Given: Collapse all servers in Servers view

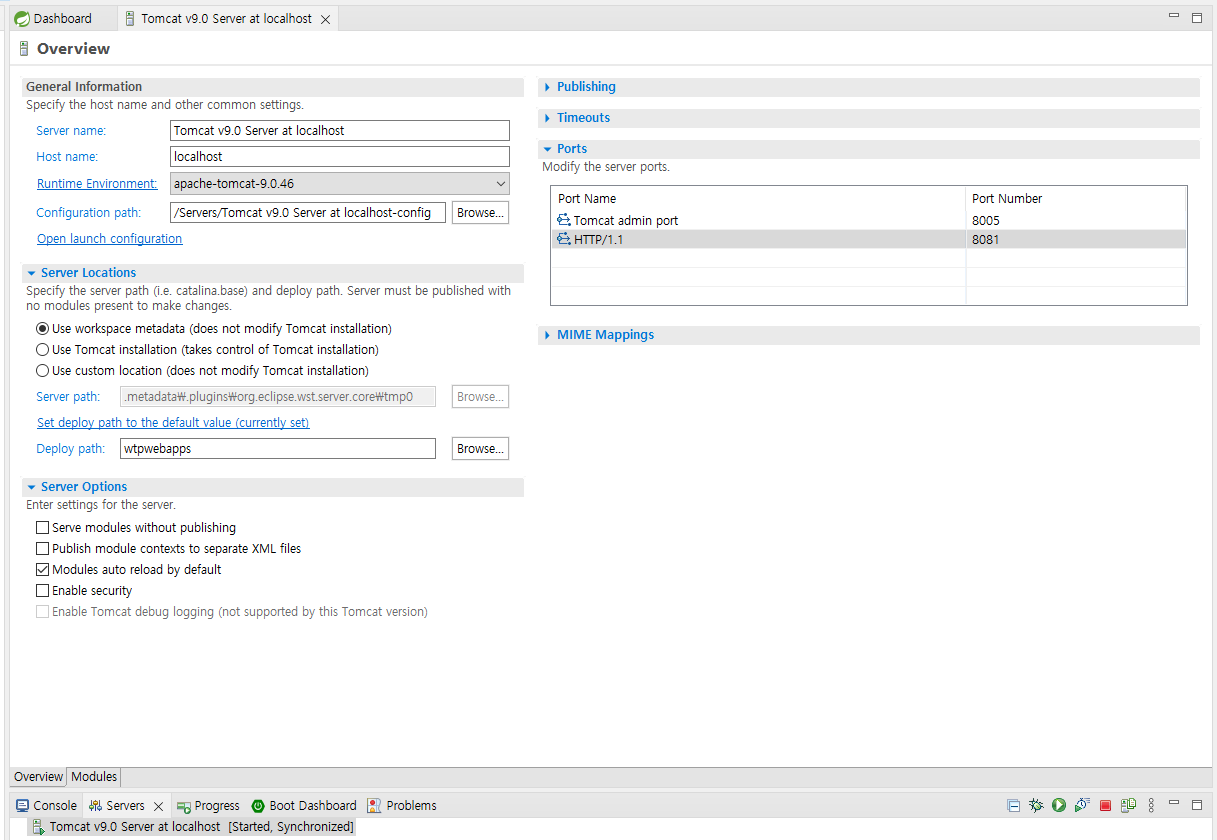Looking at the screenshot, I should [1013, 805].
